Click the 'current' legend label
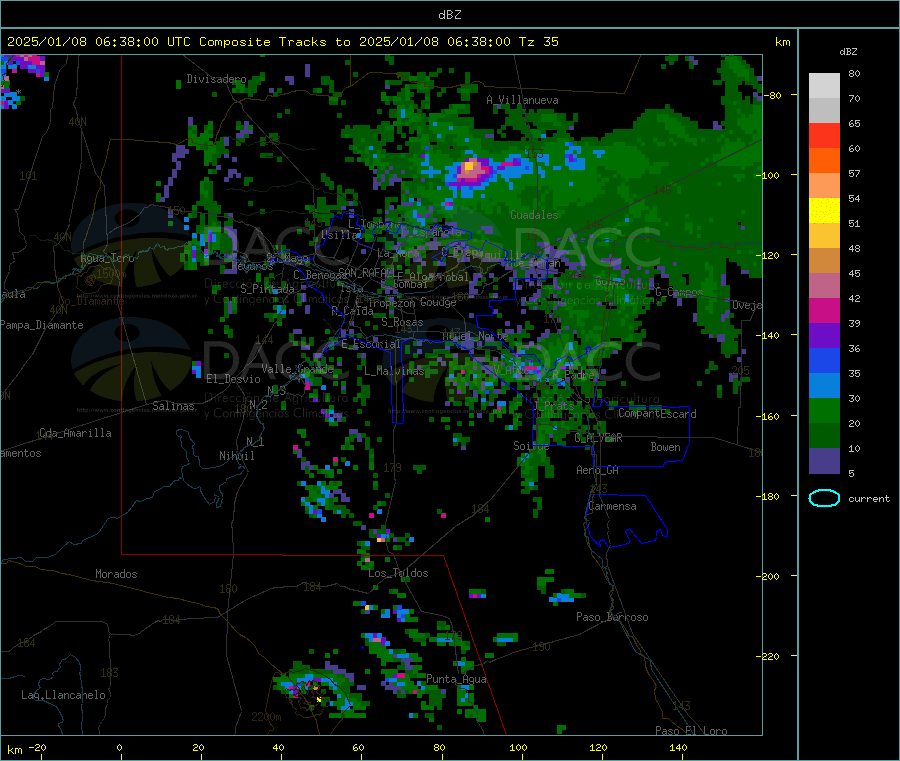 869,499
